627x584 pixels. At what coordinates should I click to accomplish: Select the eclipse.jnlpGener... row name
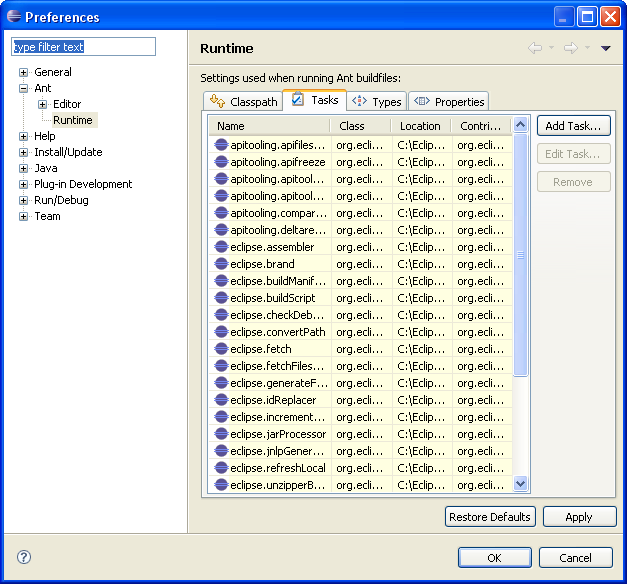pos(277,451)
